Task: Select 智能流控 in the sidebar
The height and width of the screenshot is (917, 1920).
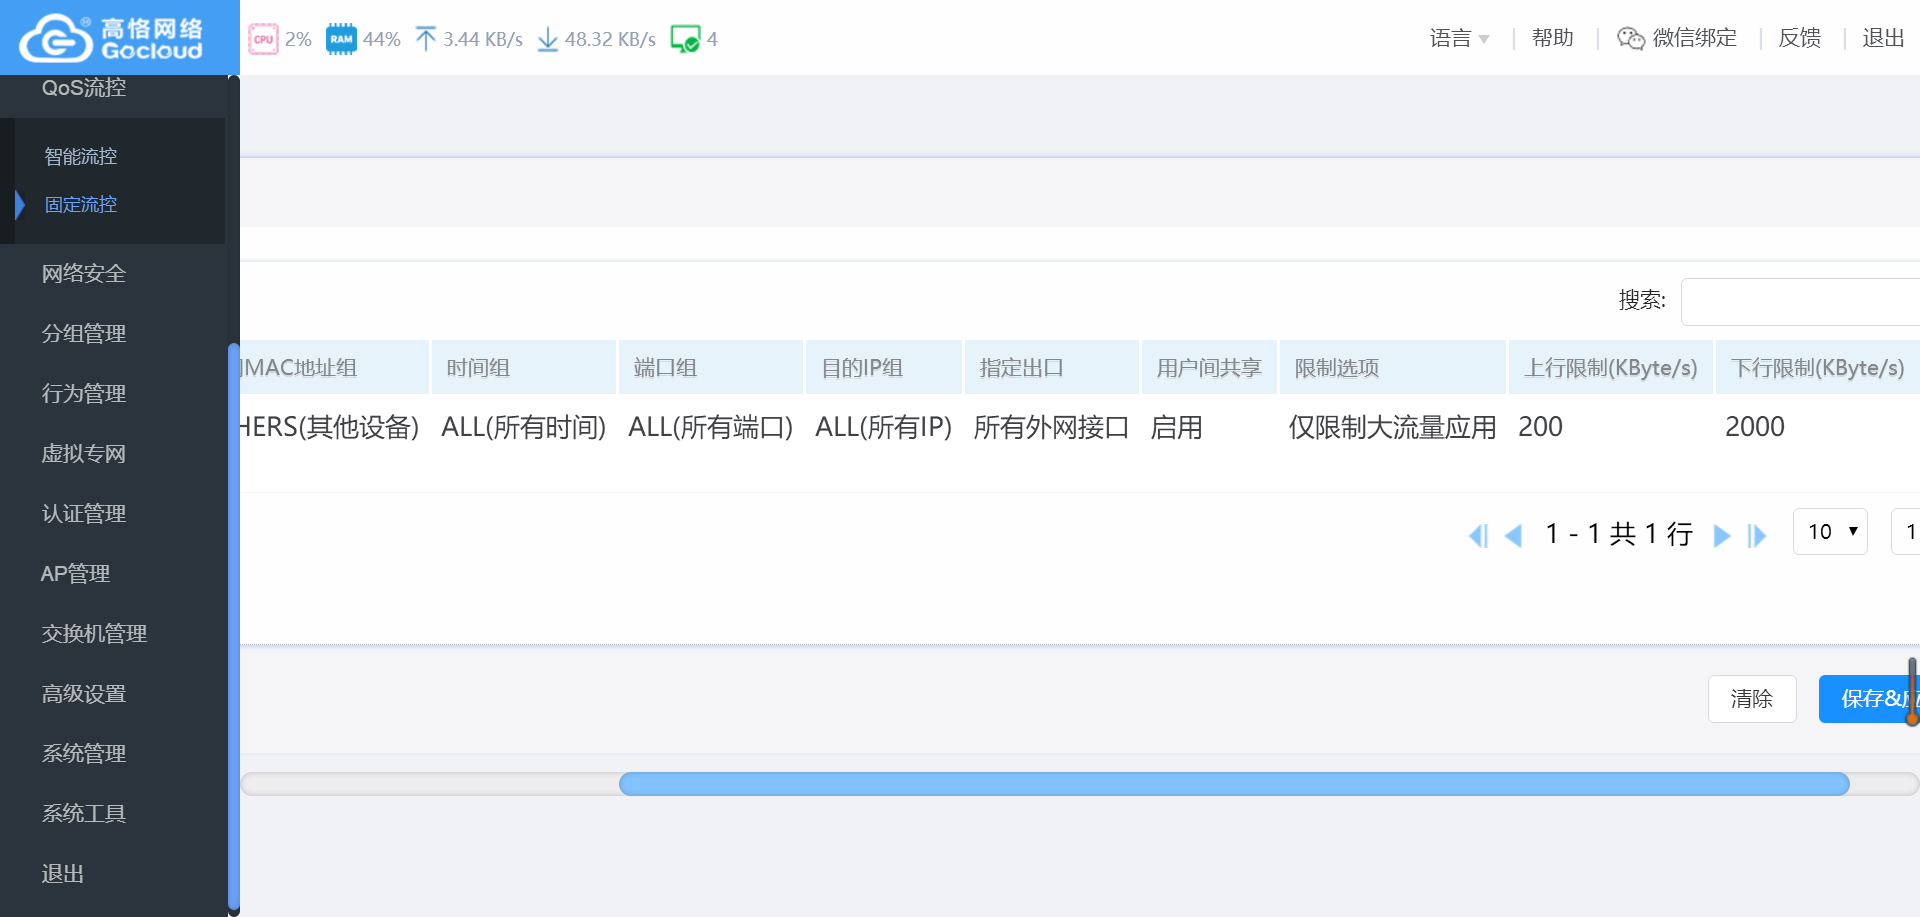Action: coord(81,156)
